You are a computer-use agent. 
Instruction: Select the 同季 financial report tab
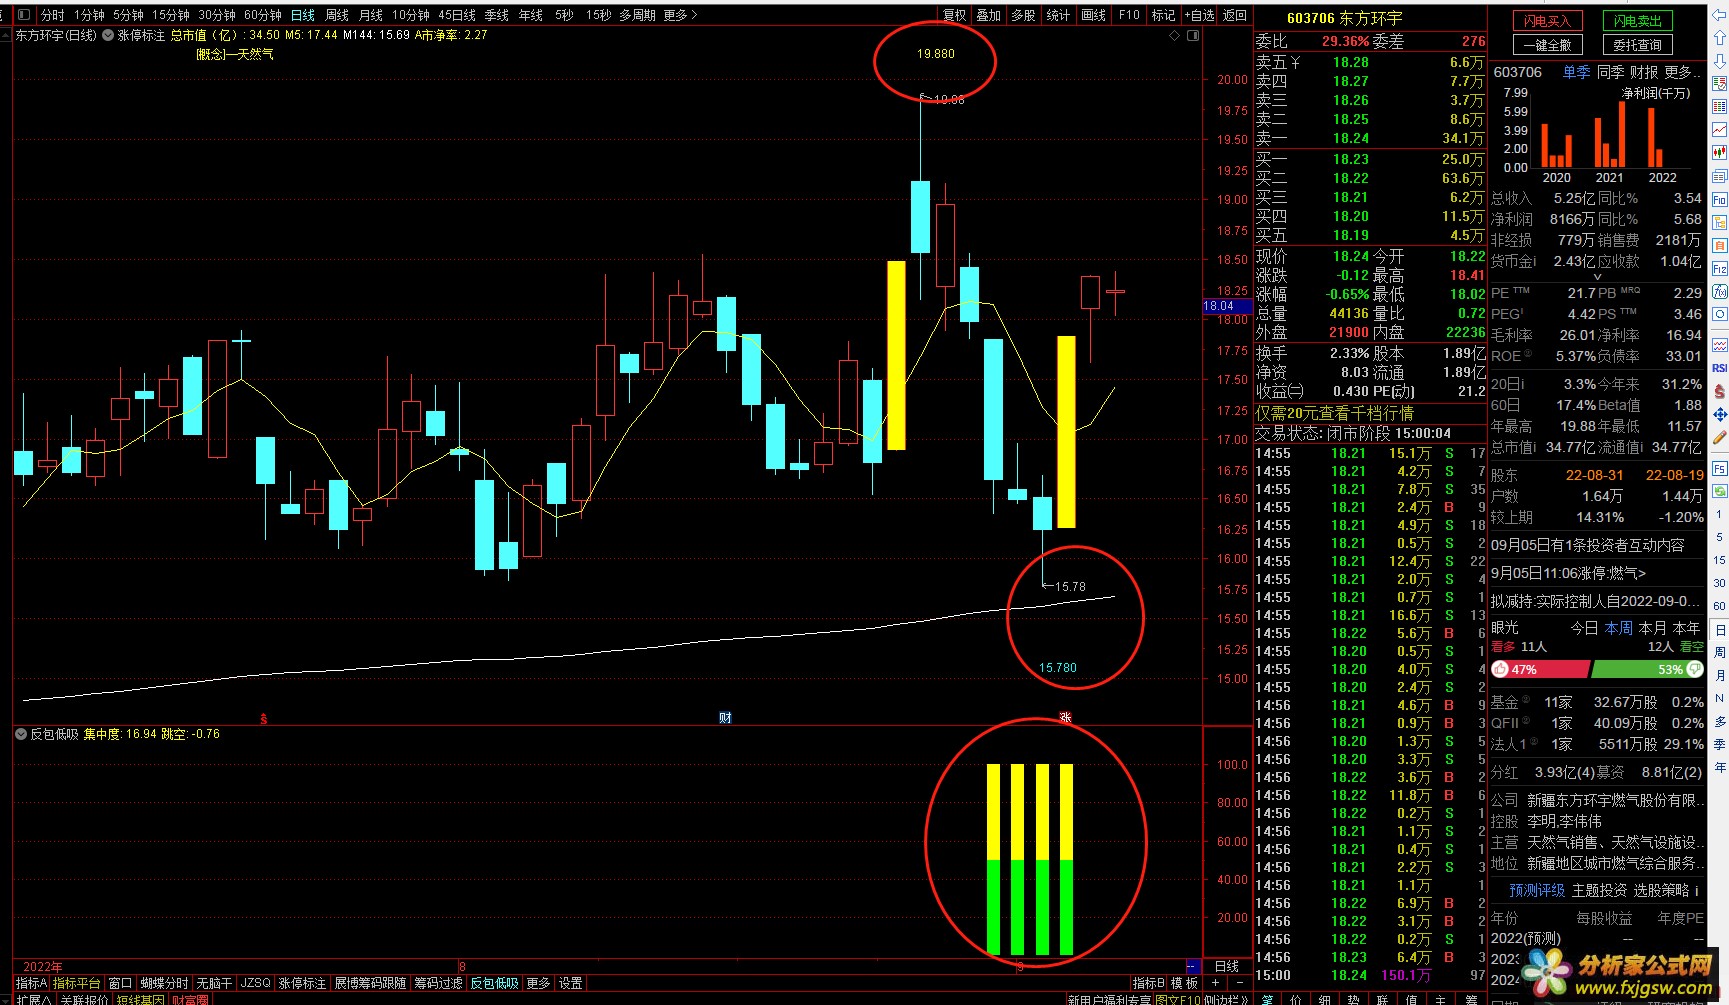coord(1610,72)
